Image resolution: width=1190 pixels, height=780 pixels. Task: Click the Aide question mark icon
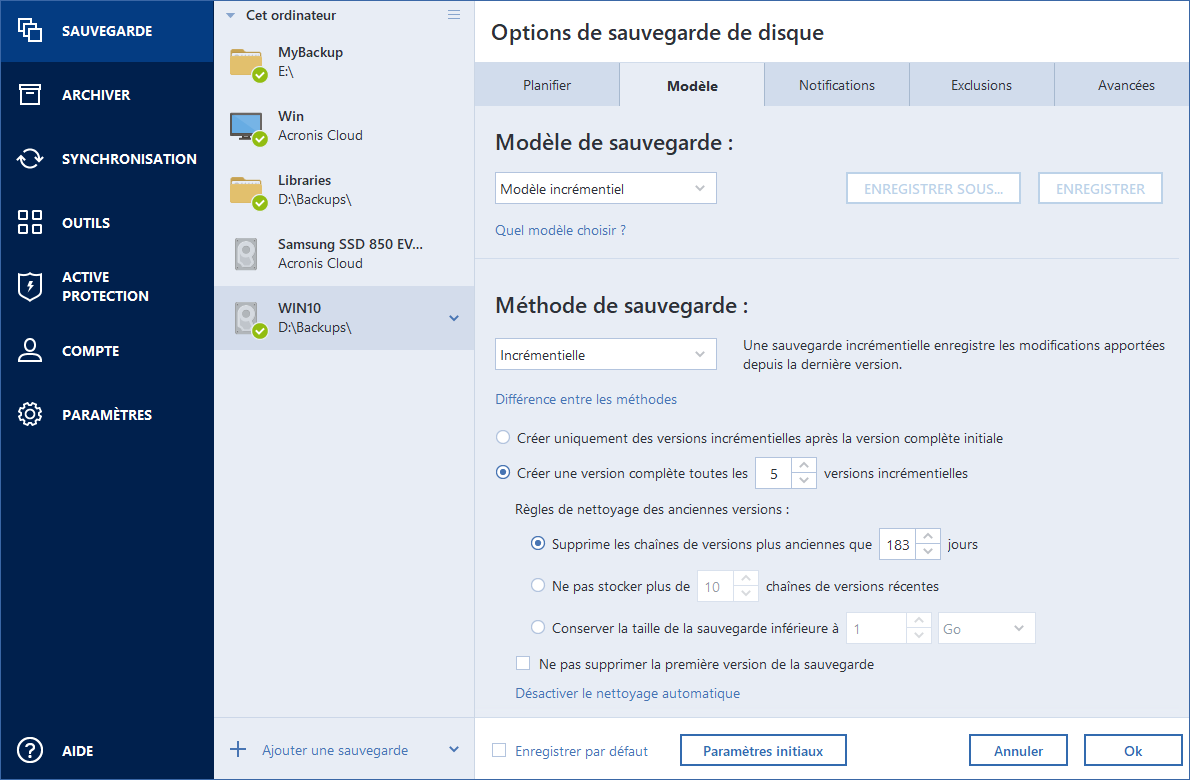coord(31,751)
